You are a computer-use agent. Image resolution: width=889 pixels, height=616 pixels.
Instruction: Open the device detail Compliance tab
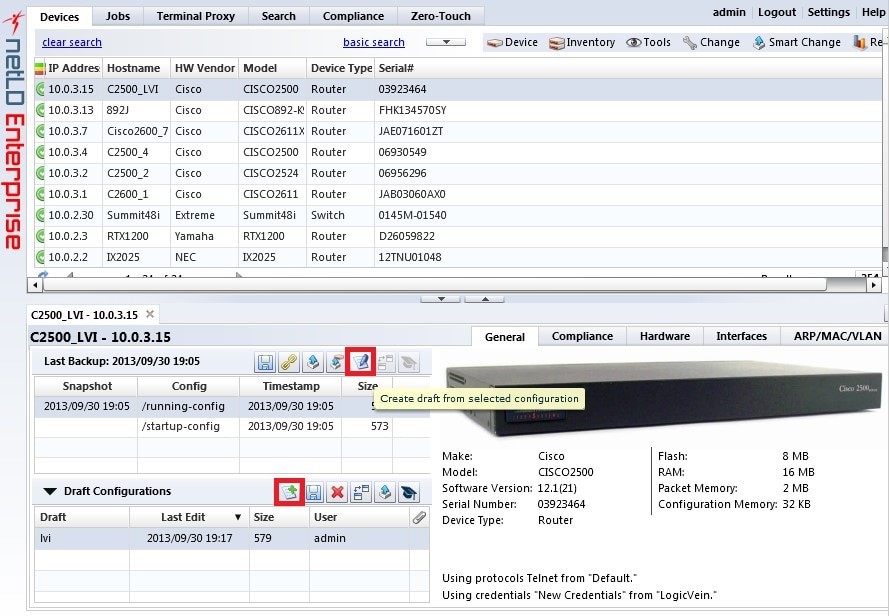[x=582, y=336]
